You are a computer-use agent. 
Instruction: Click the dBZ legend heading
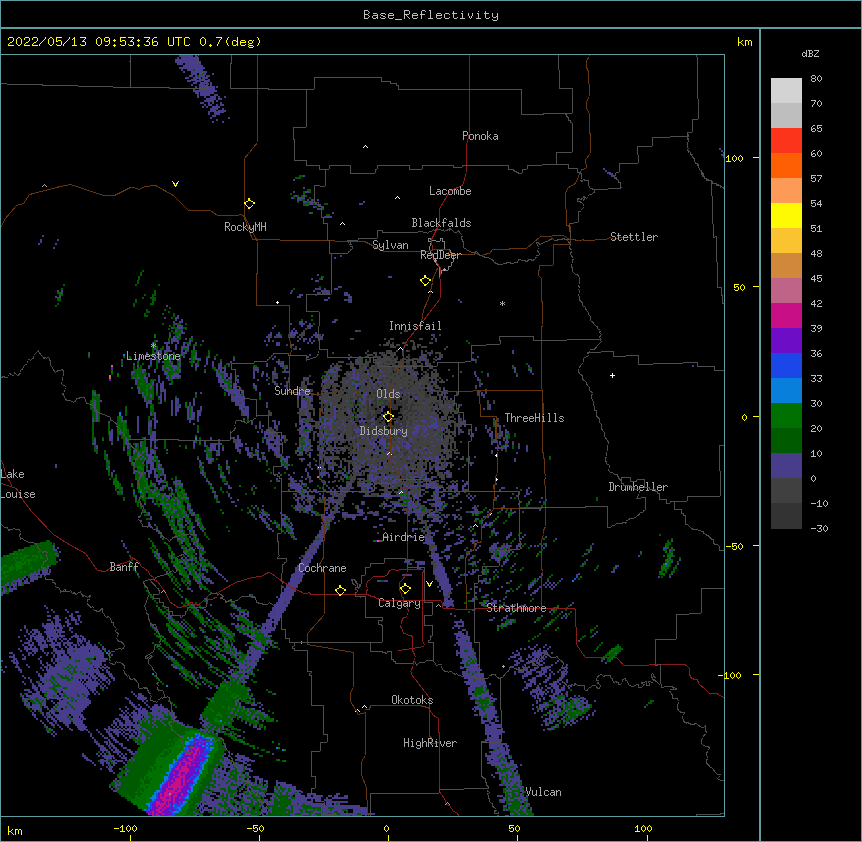pyautogui.click(x=810, y=54)
